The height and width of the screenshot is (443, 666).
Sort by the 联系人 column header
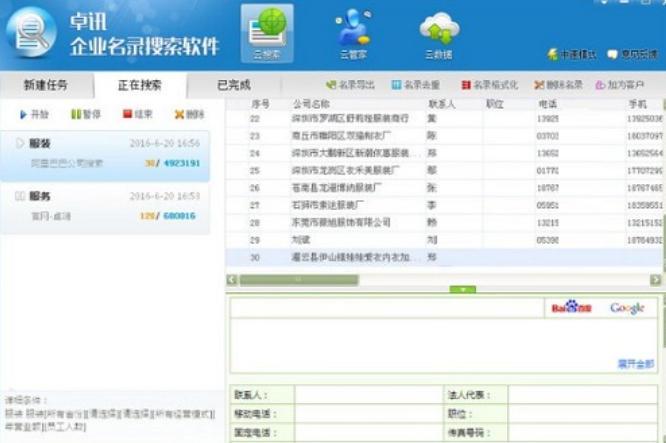[442, 104]
